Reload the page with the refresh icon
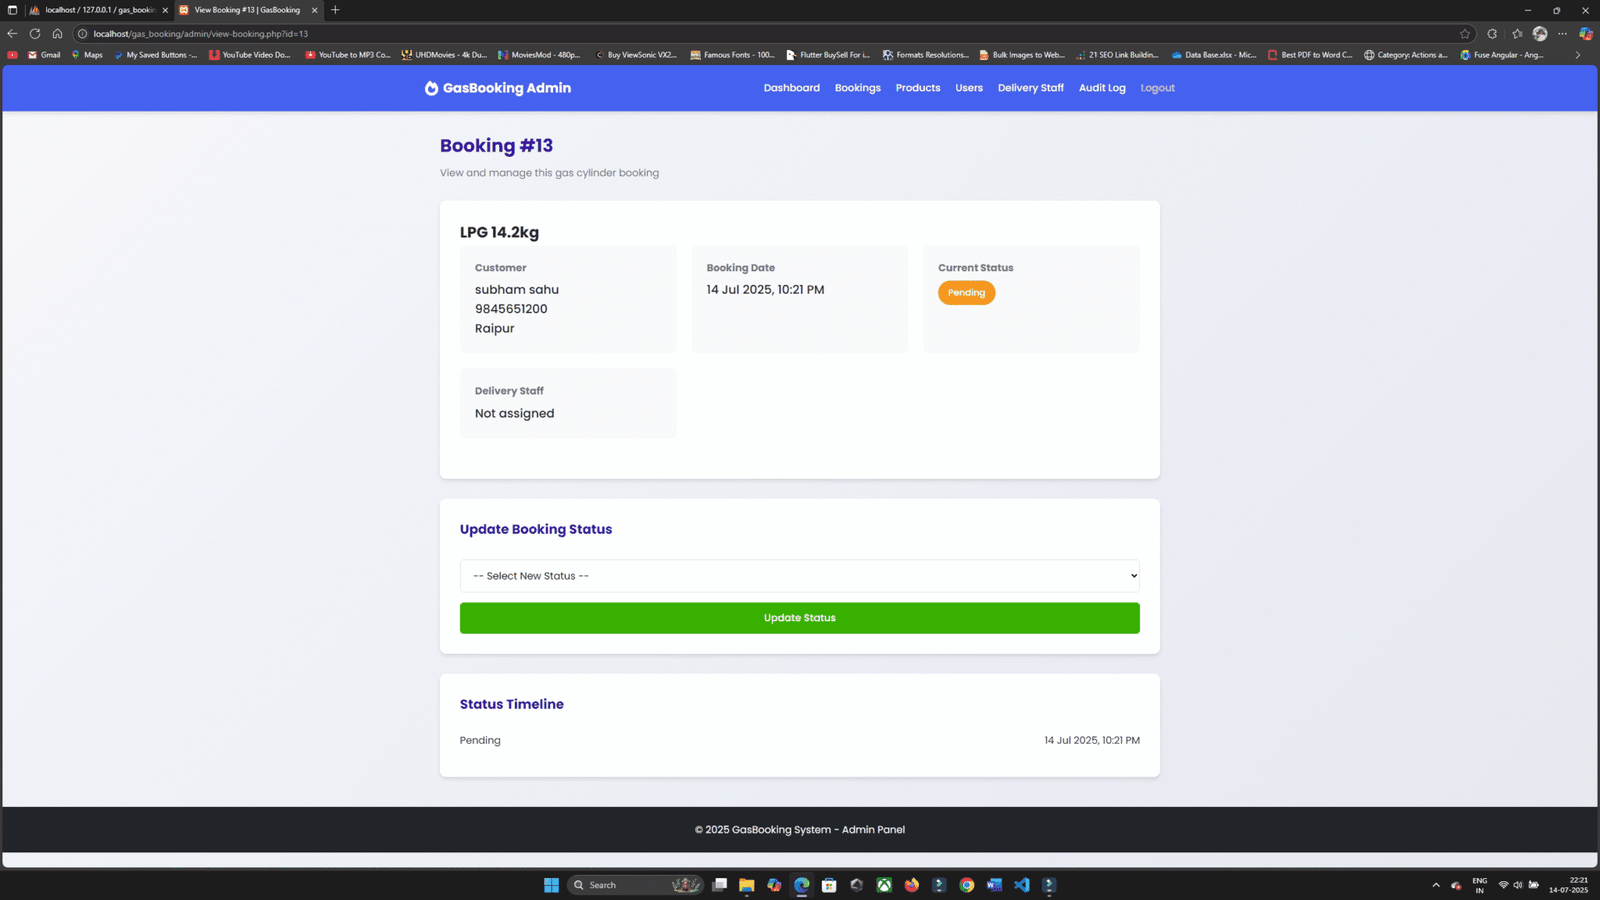 pyautogui.click(x=34, y=33)
